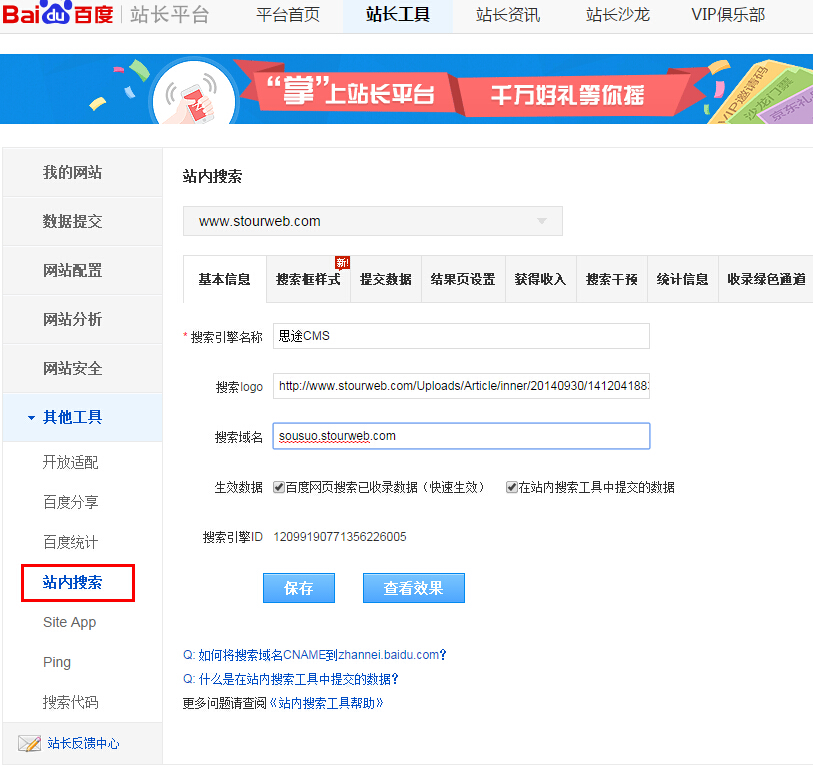Select 百度统计 in the sidebar
This screenshot has width=813, height=774.
point(70,542)
